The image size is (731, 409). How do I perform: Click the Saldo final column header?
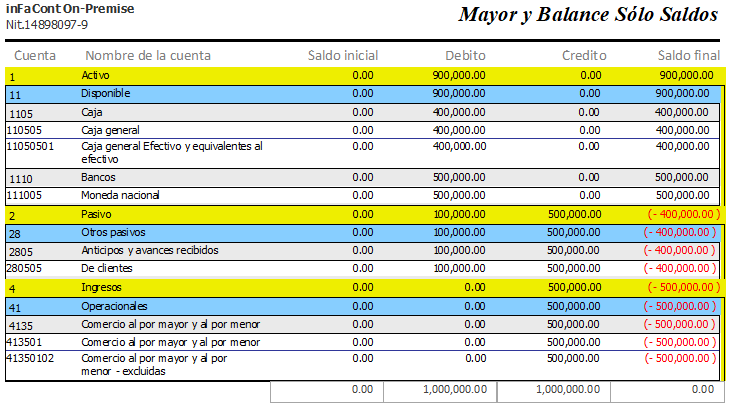(x=689, y=55)
